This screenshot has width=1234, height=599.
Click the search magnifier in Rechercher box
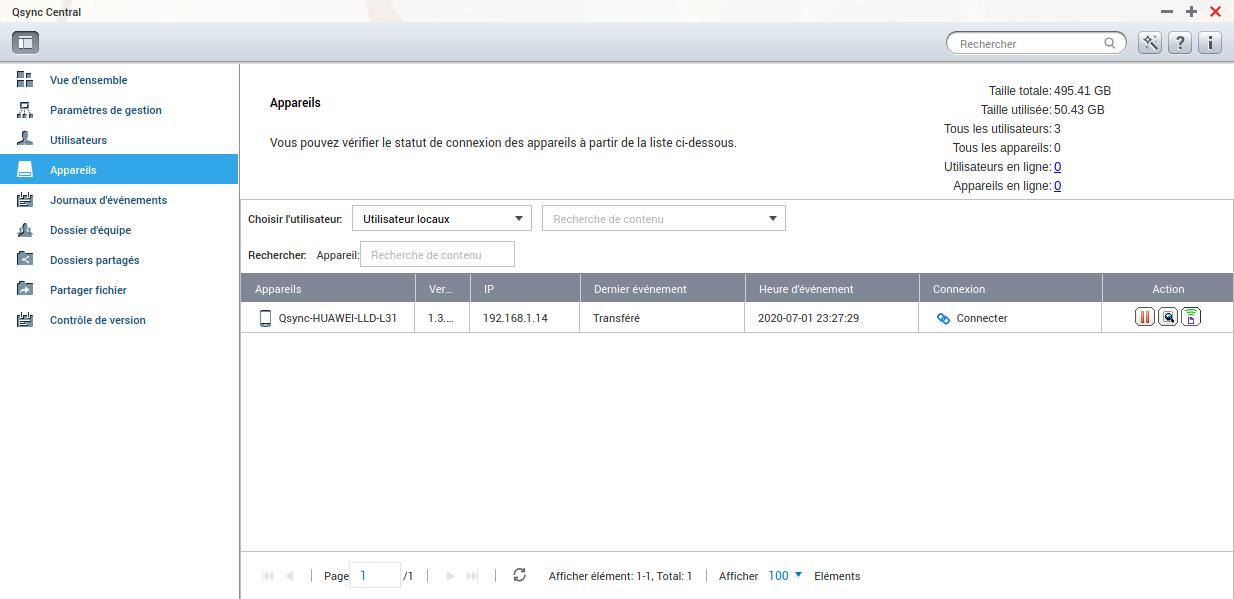coord(1110,43)
